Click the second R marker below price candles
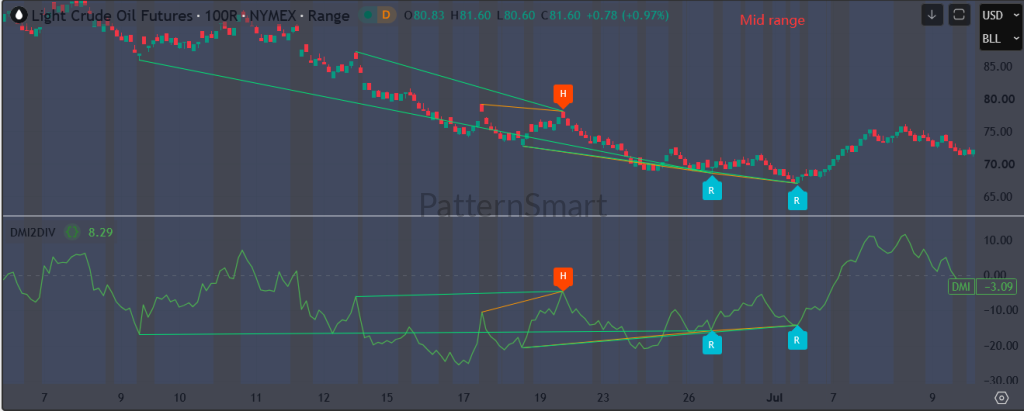 pos(797,199)
